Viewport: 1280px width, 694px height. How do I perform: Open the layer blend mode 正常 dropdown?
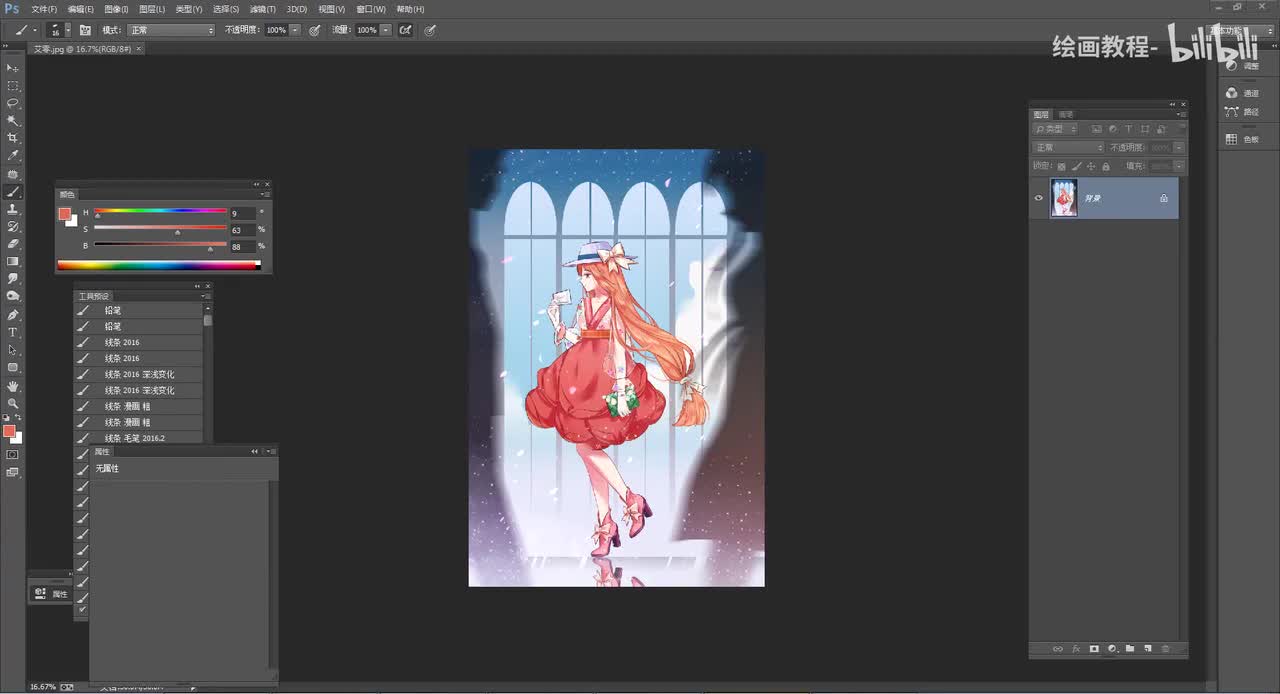[x=1069, y=148]
